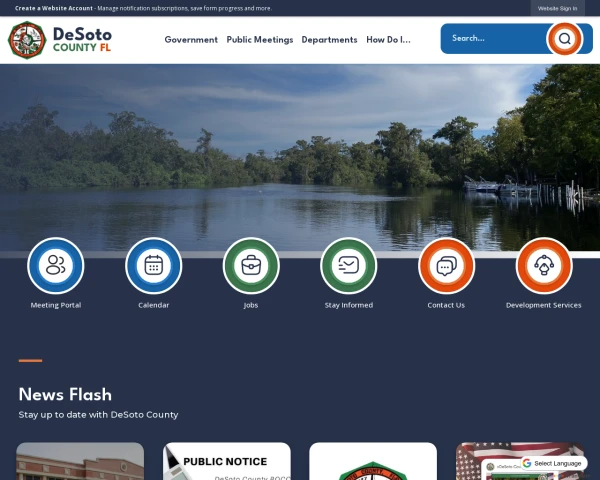Click the Calendar text label

click(153, 305)
